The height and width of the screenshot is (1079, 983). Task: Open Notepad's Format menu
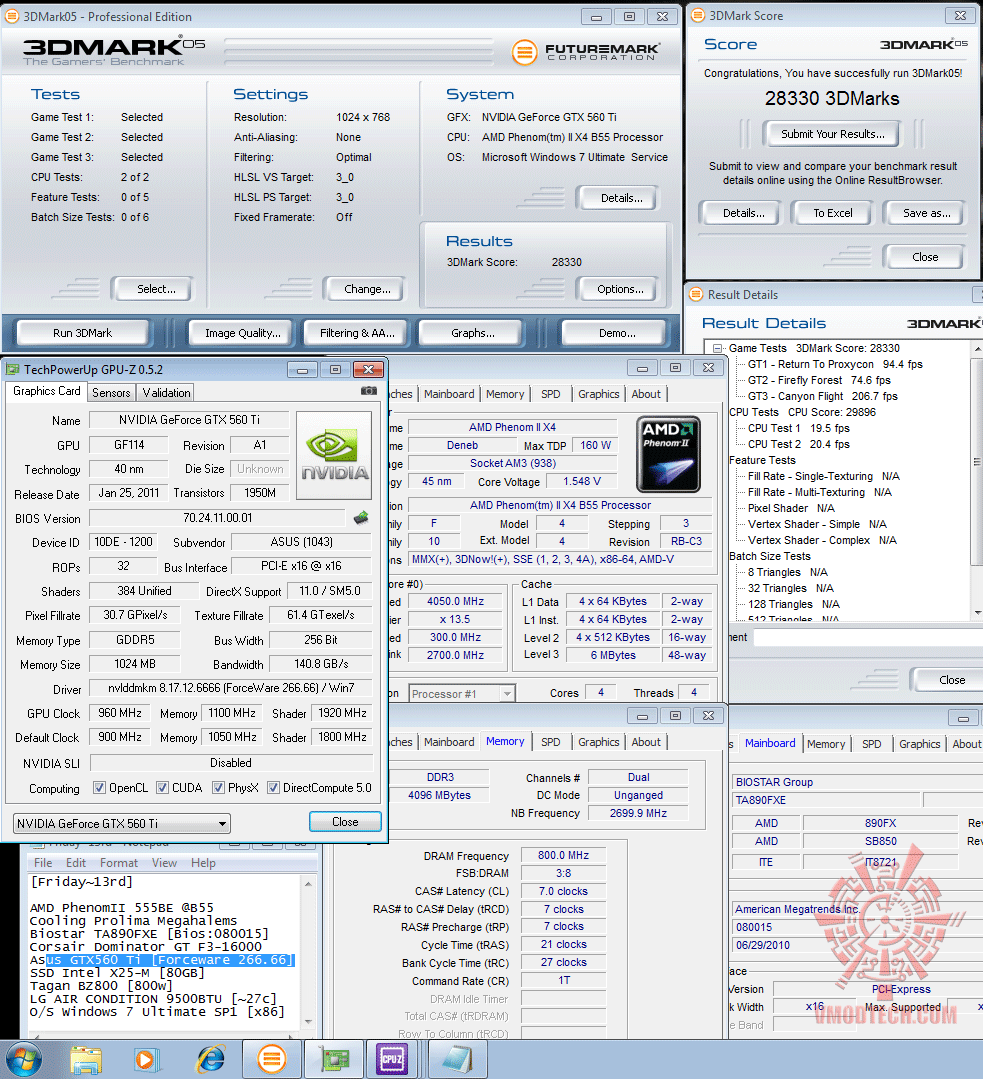[x=118, y=863]
